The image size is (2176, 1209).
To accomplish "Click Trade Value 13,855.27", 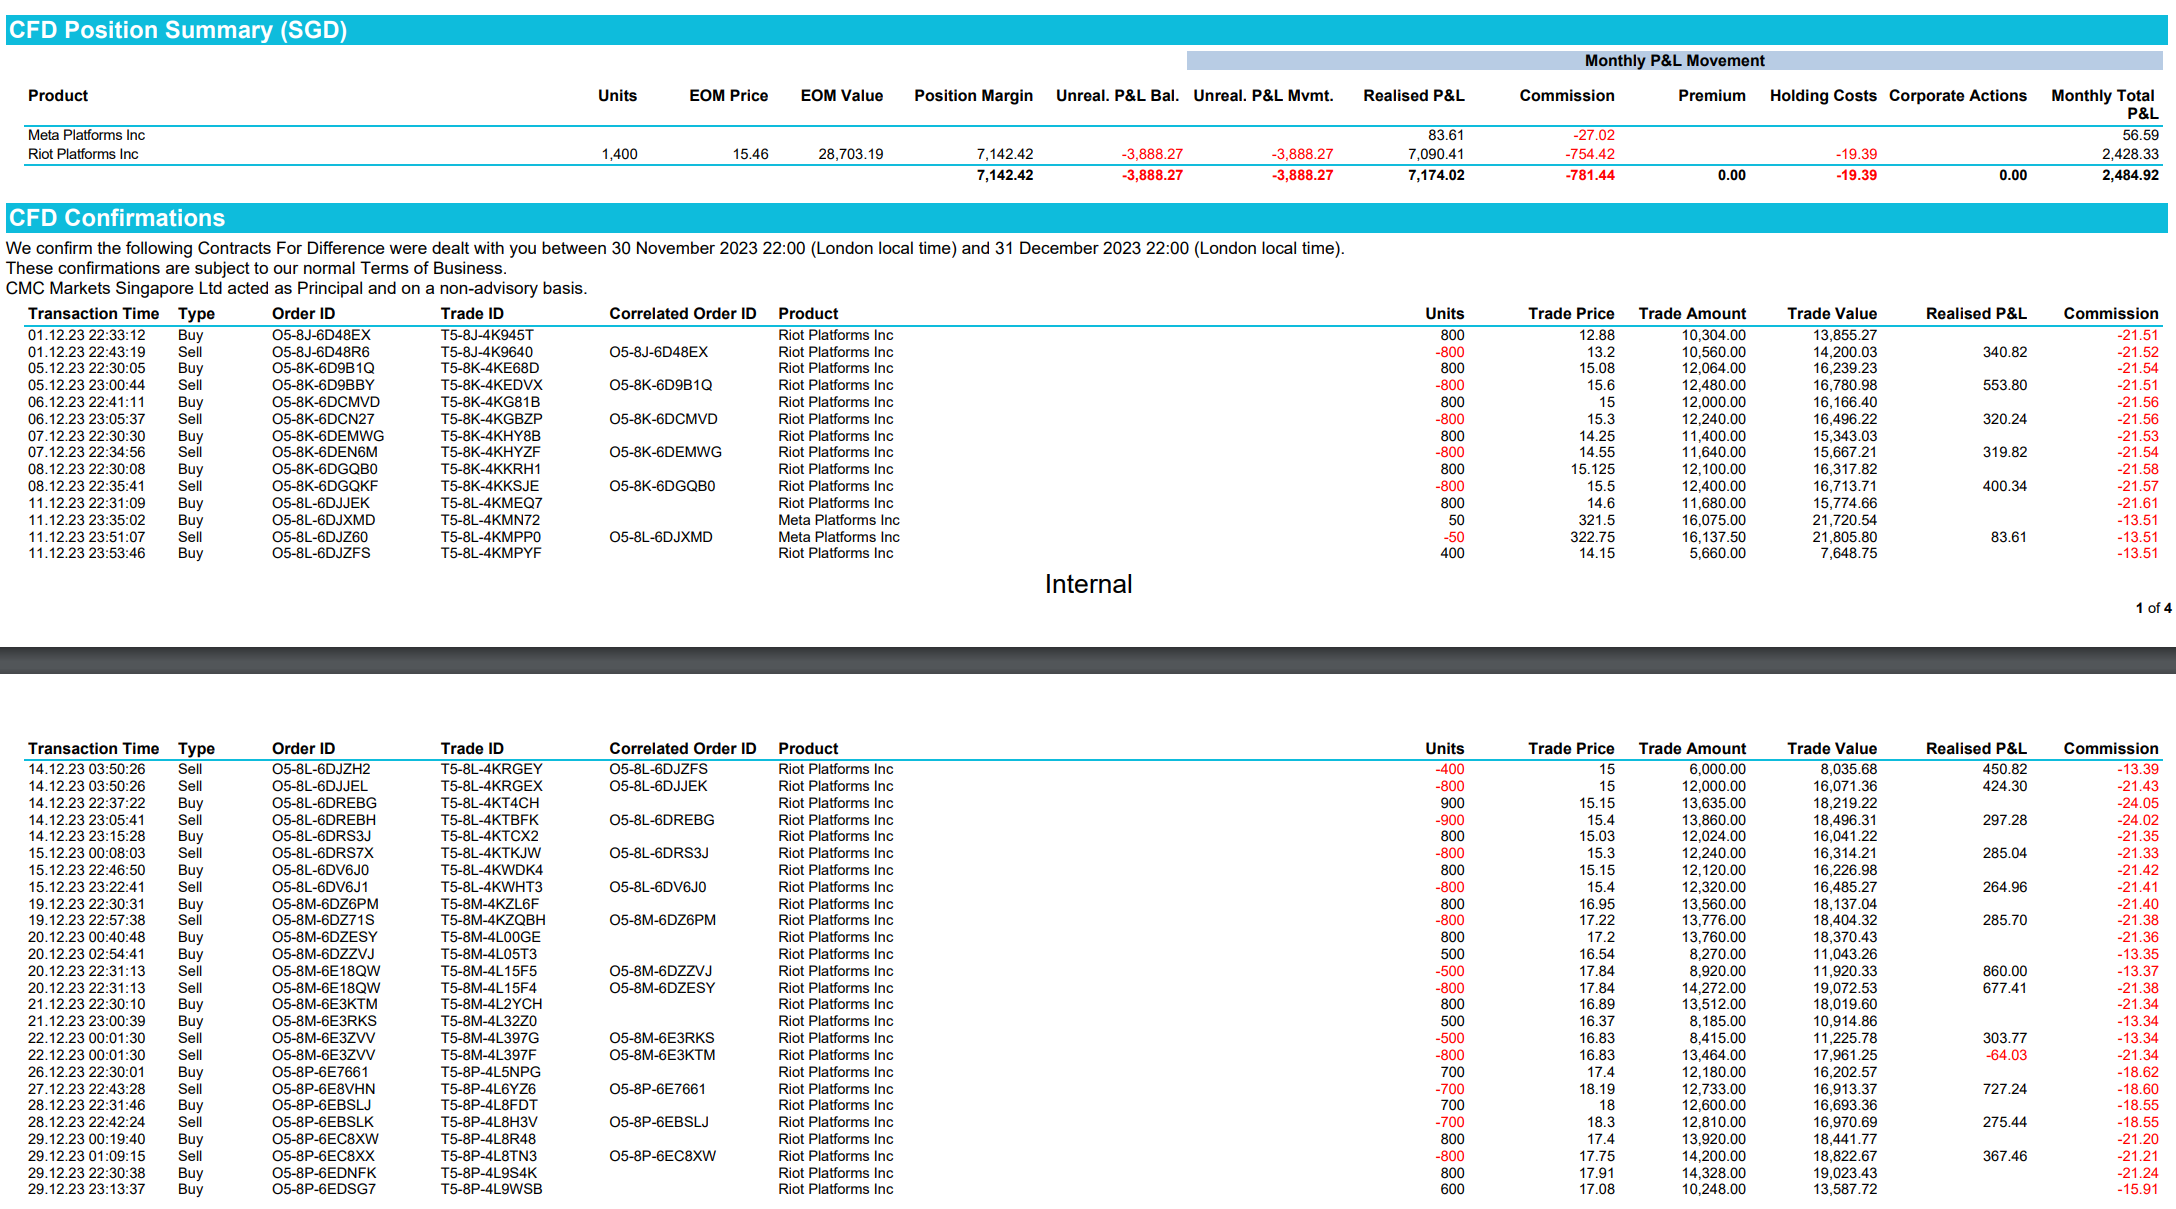I will point(1845,335).
